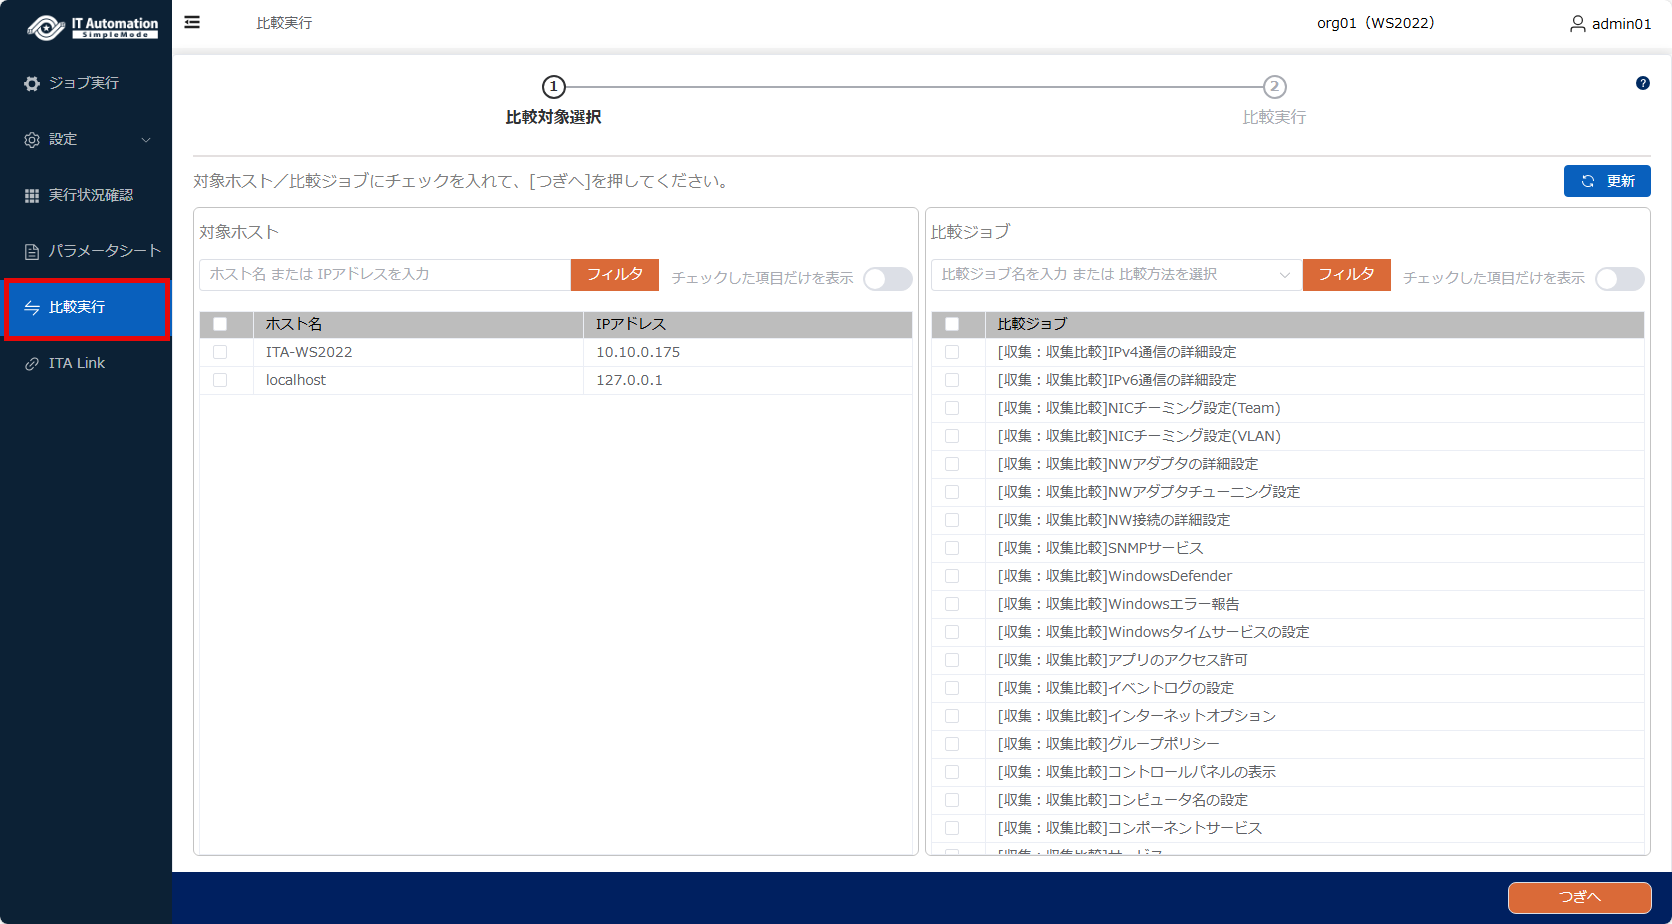1672x924 pixels.
Task: Check the コンポーネントサービス job checkbox
Action: click(x=952, y=828)
